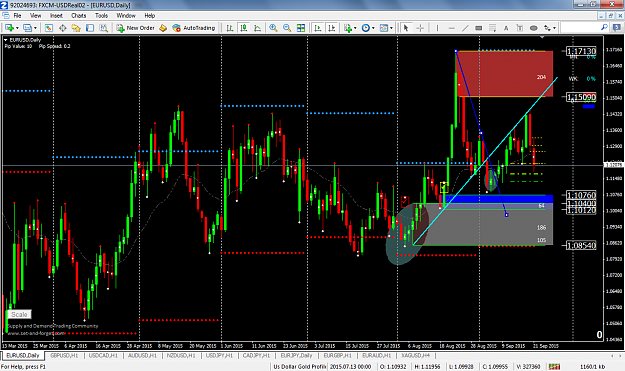Open the Tools menu
This screenshot has width=625, height=371.
[x=101, y=16]
